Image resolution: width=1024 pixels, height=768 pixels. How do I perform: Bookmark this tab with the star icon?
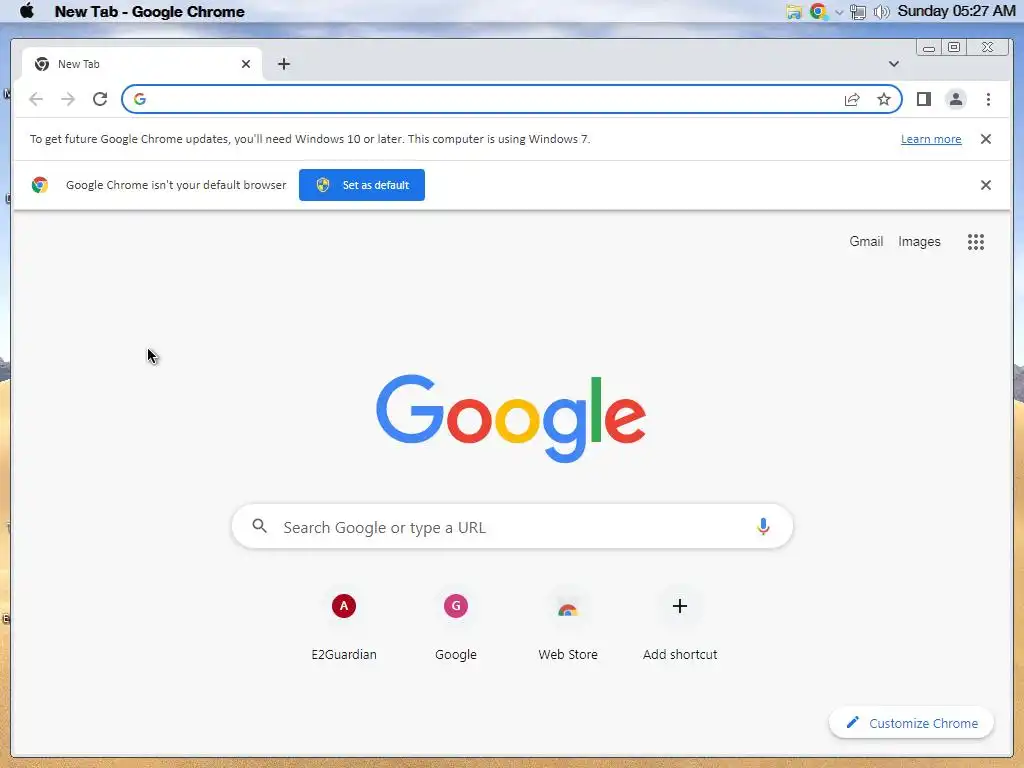(884, 99)
